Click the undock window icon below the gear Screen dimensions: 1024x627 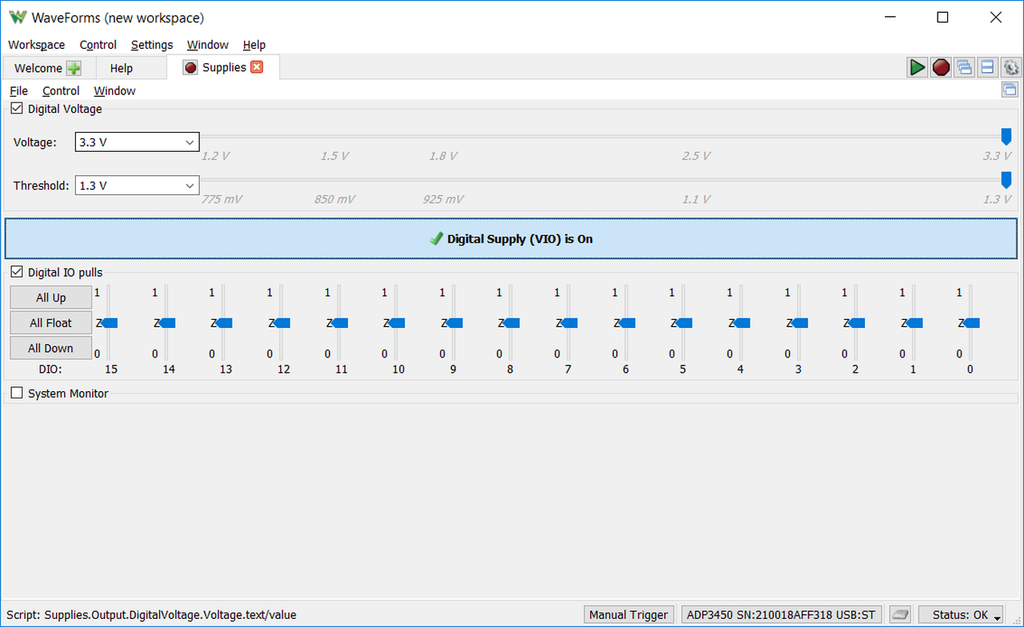click(x=1009, y=90)
